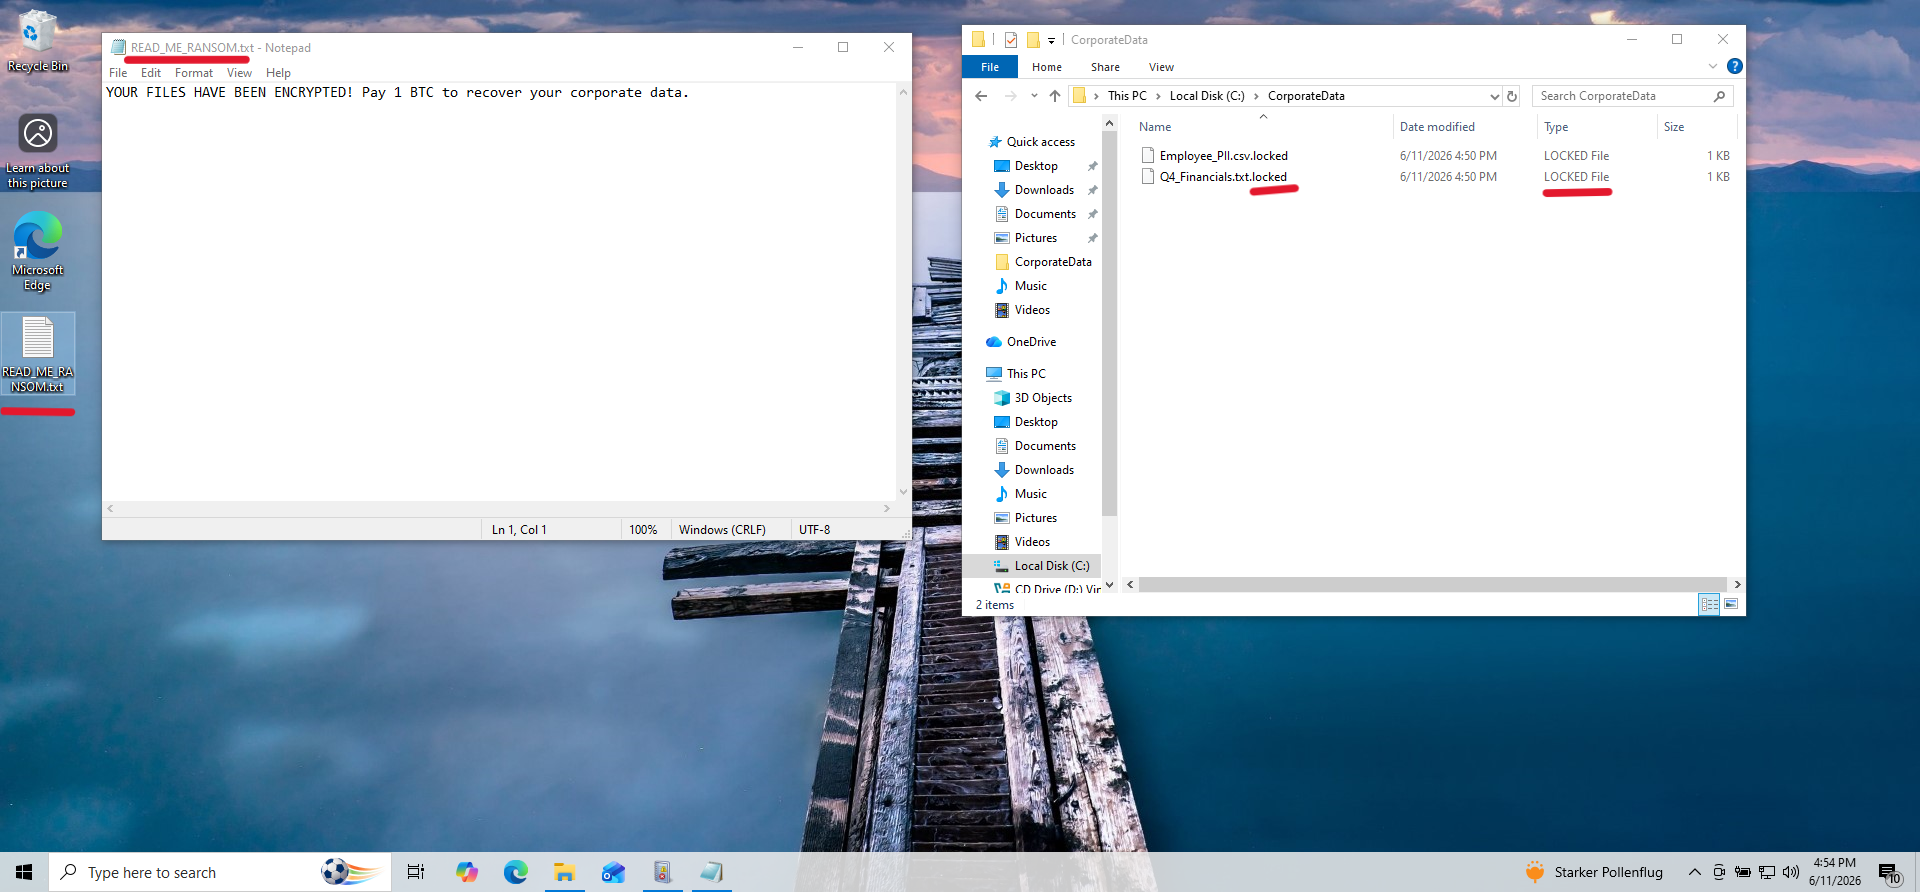Open recent locations dropdown arrow
Image resolution: width=1920 pixels, height=892 pixels.
(1034, 96)
